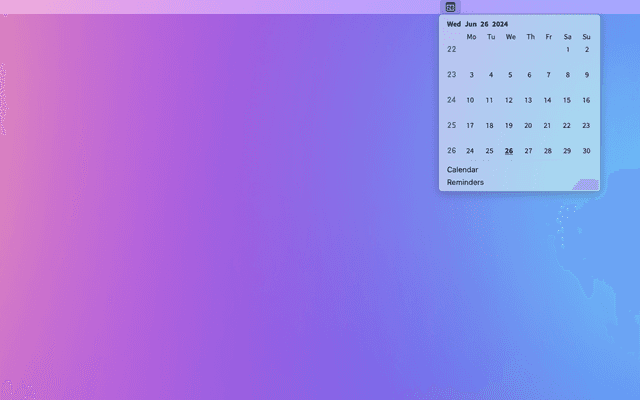640x400 pixels.
Task: Pick June 18 in the calendar
Action: 490,126
